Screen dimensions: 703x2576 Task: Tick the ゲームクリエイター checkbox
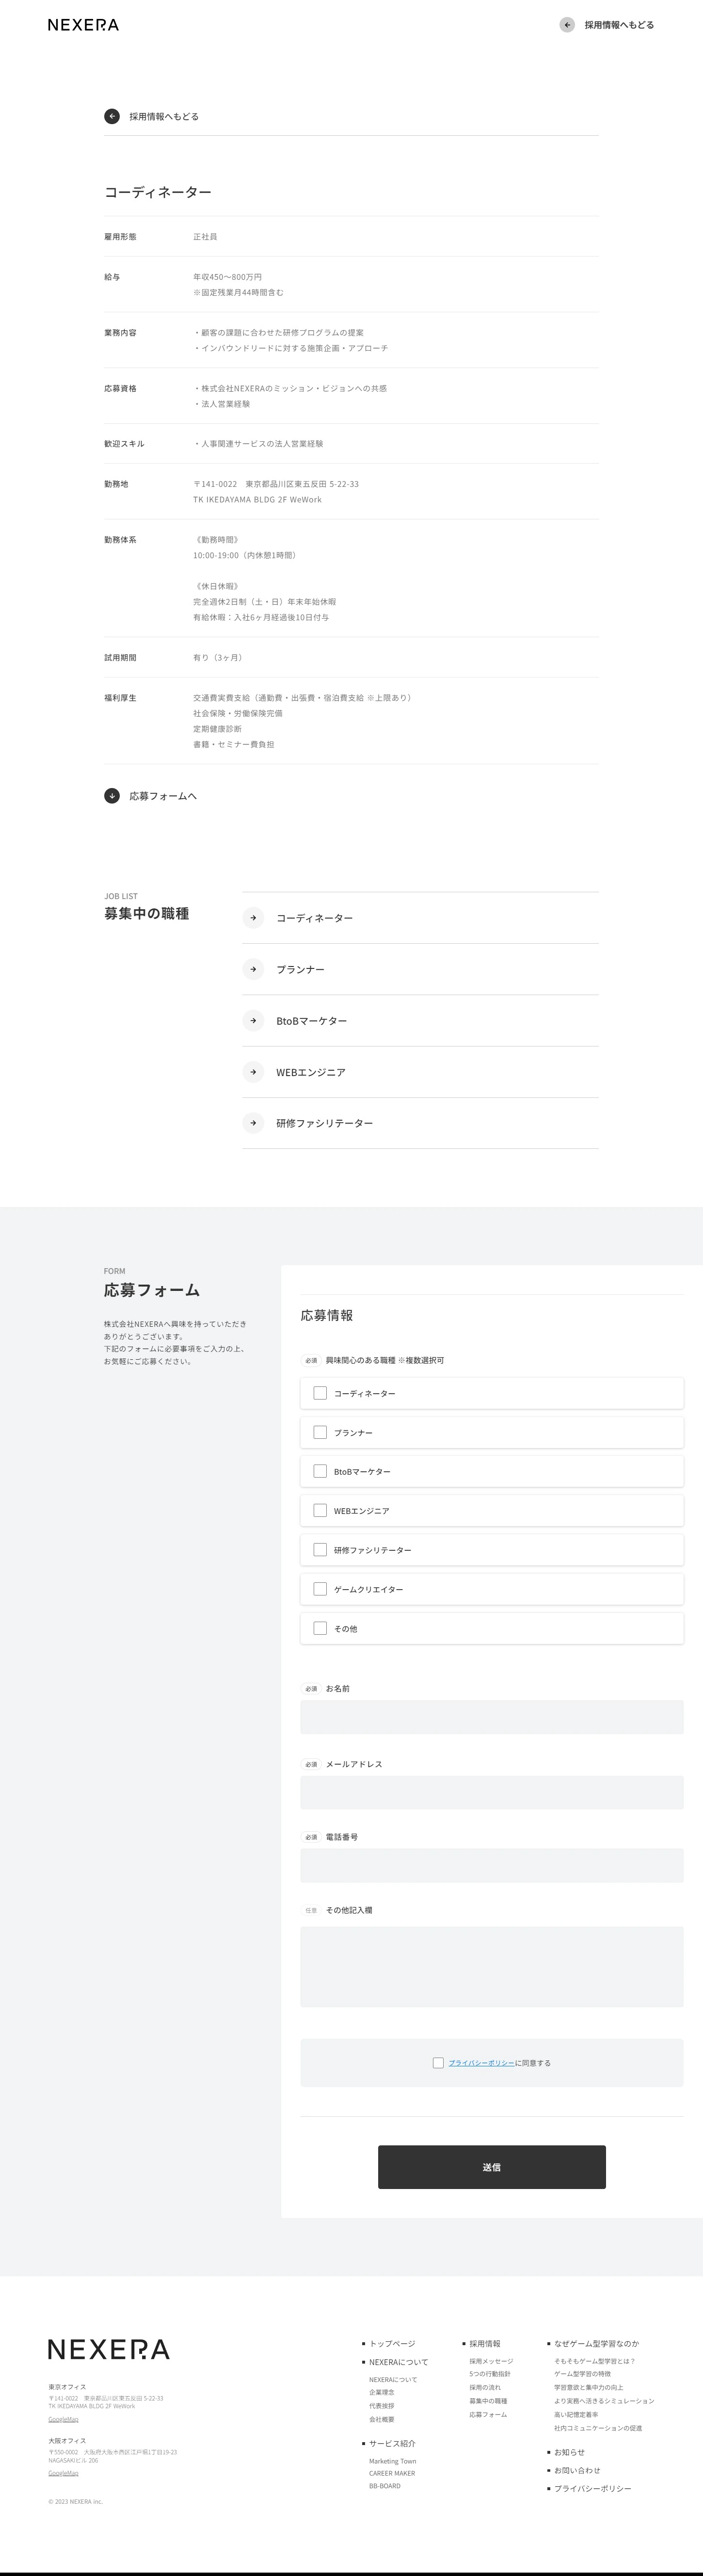click(x=320, y=1589)
